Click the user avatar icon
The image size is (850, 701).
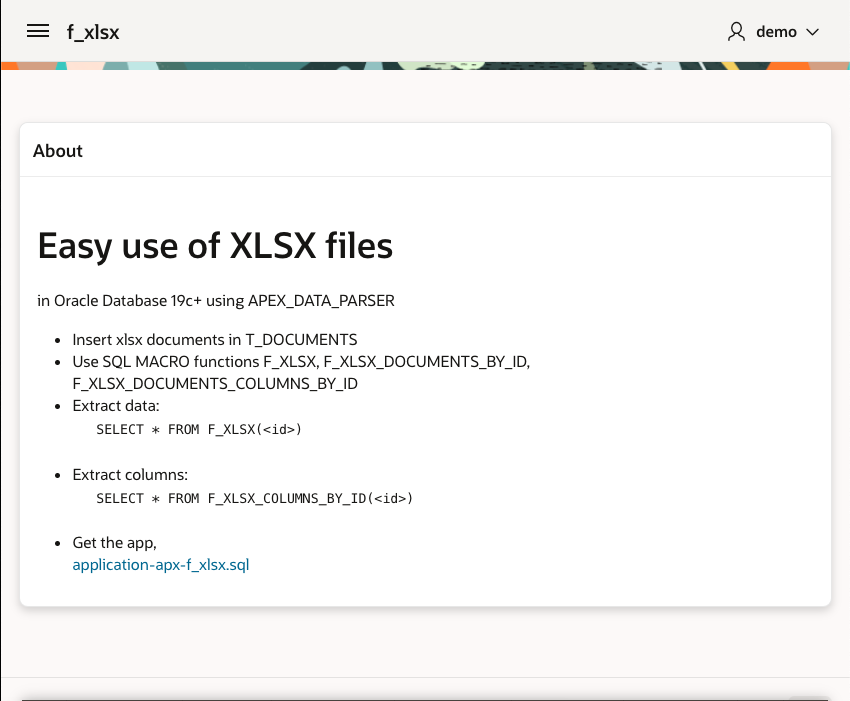tap(736, 31)
